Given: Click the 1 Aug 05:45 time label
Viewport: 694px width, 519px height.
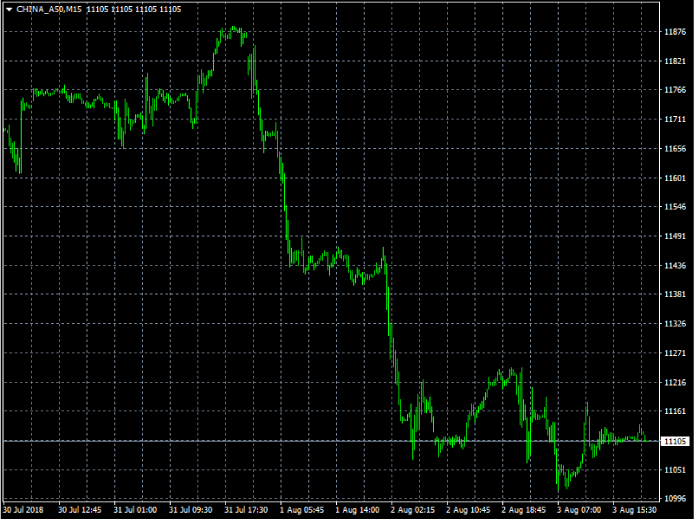Looking at the screenshot, I should coord(301,510).
